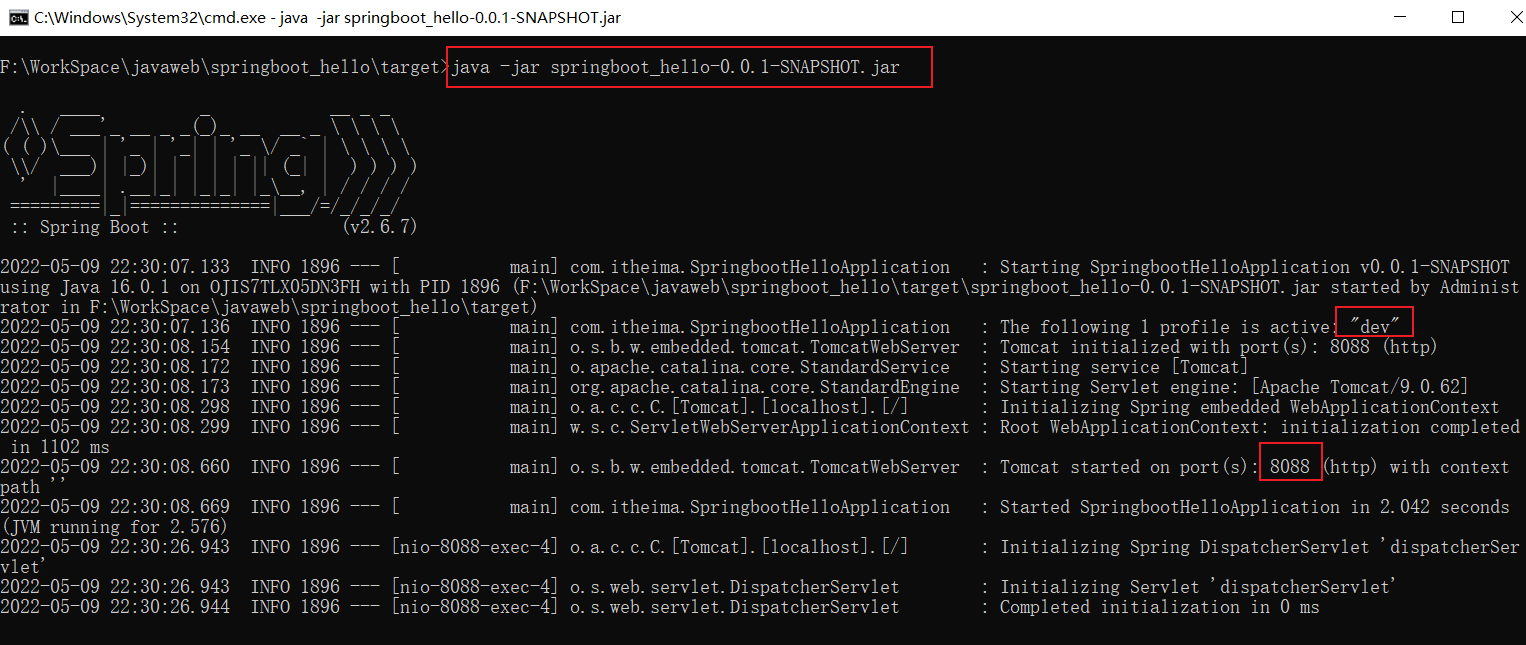Click '(JVM running for 2.576)' line
This screenshot has width=1526, height=645.
[115, 527]
